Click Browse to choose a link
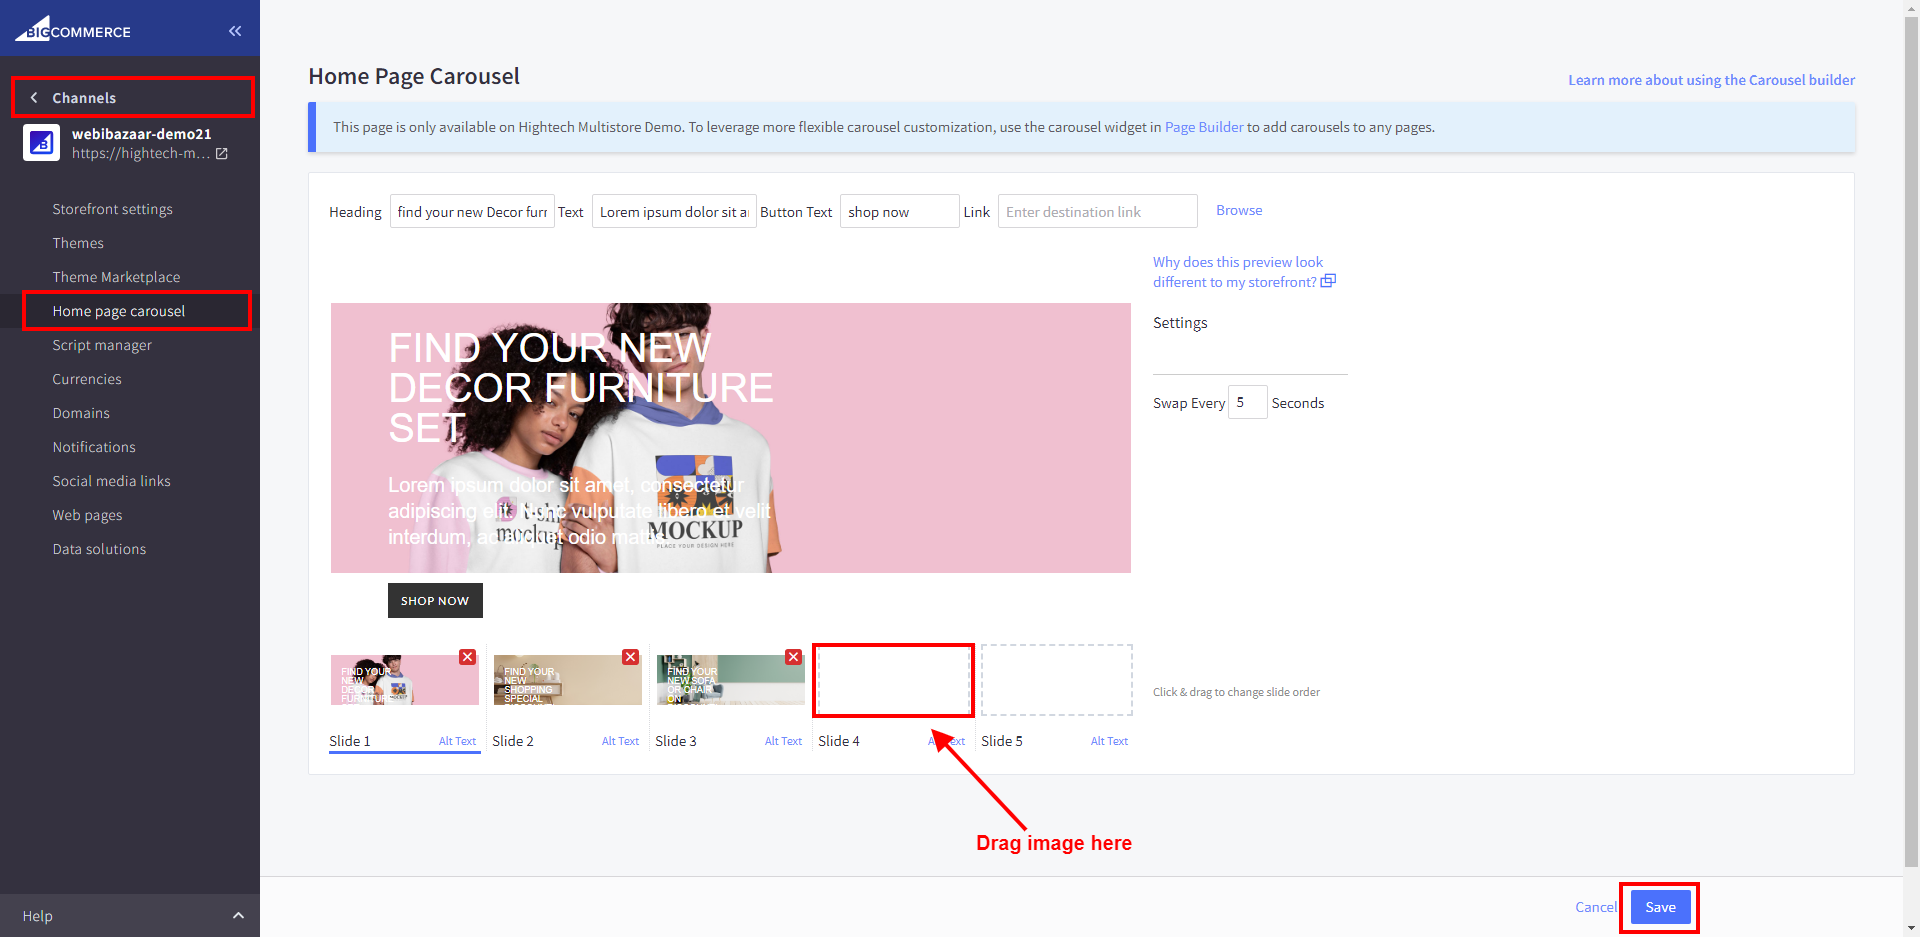Screen dimensions: 1920x937 click(1239, 210)
